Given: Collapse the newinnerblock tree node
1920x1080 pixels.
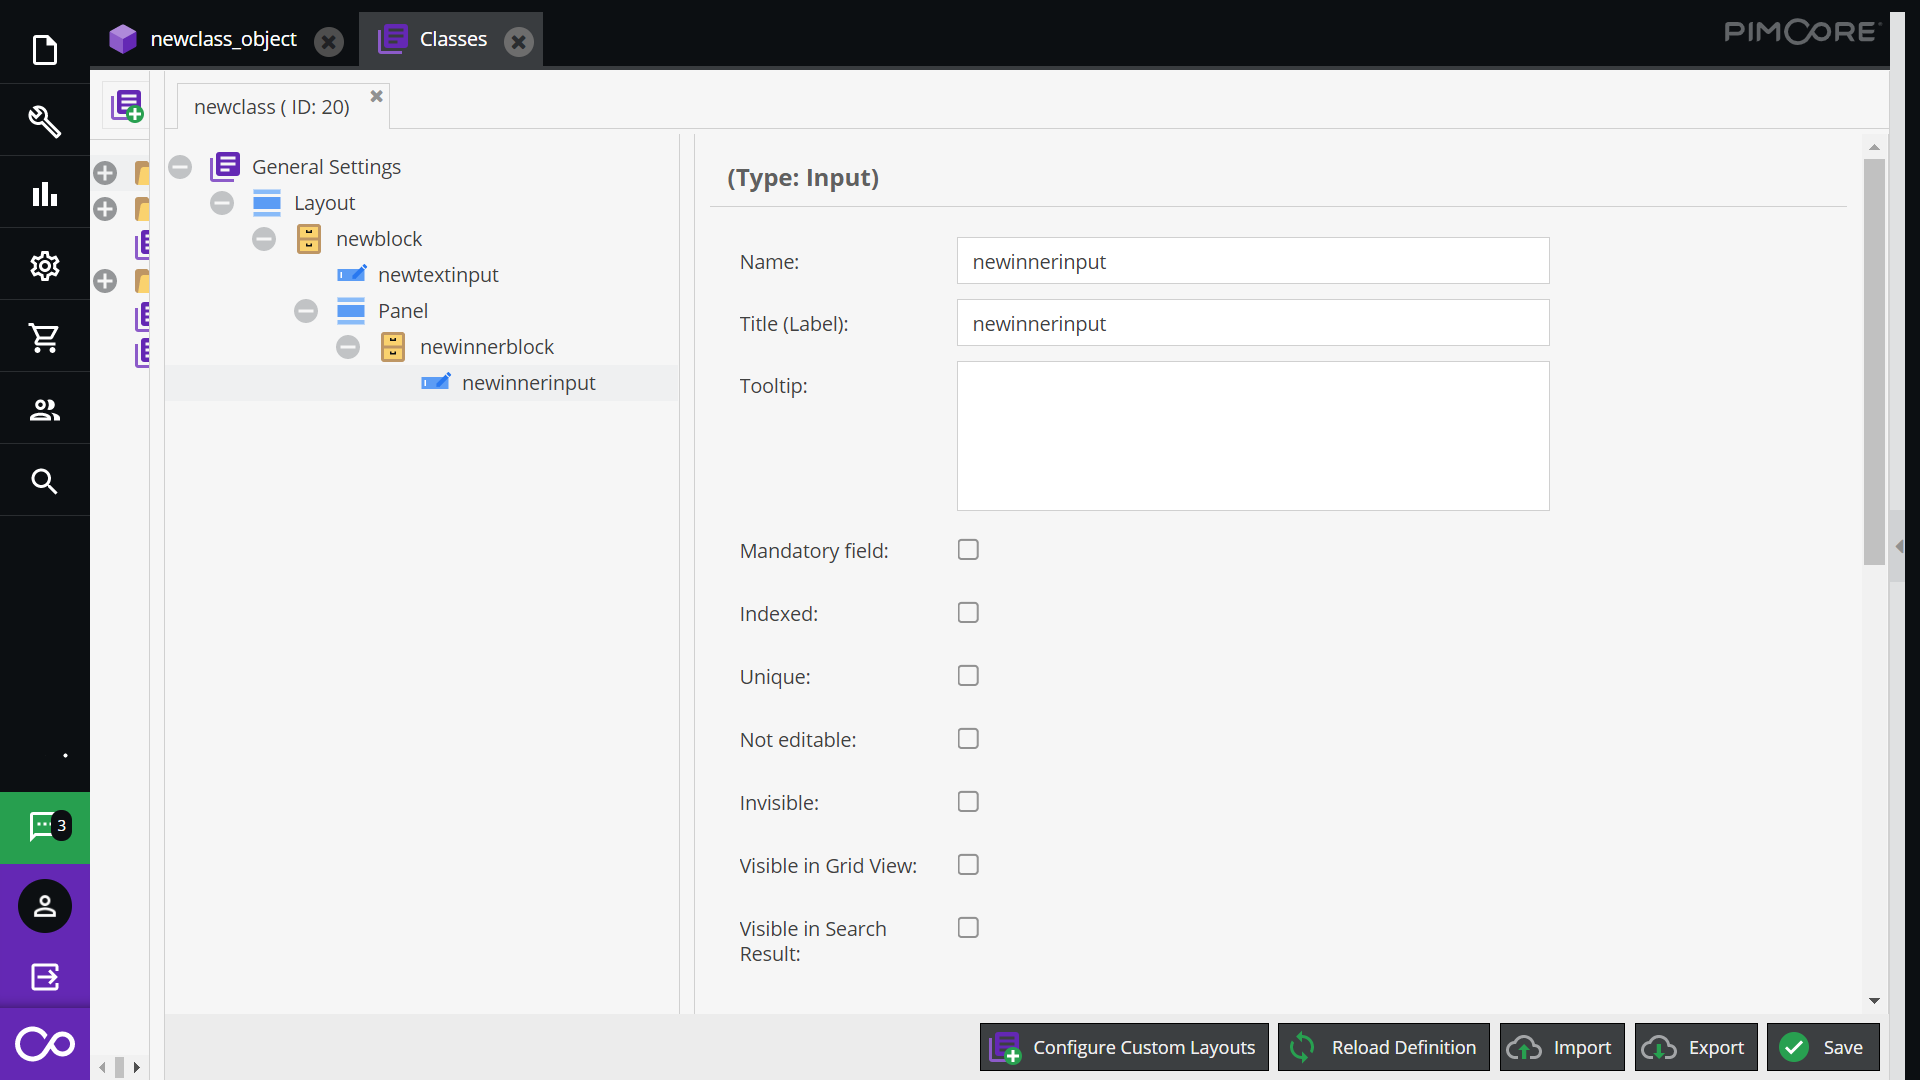Looking at the screenshot, I should [348, 346].
